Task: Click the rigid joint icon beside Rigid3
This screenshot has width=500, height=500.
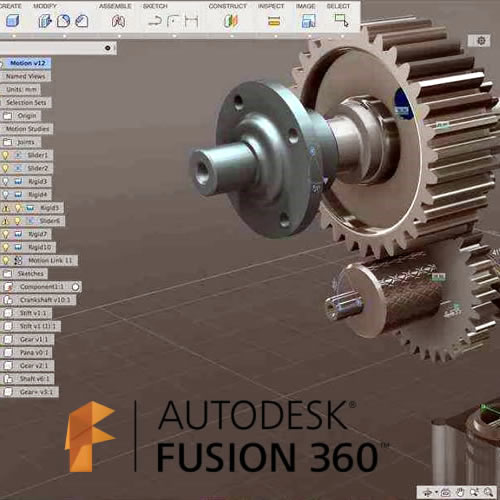Action: (18, 182)
